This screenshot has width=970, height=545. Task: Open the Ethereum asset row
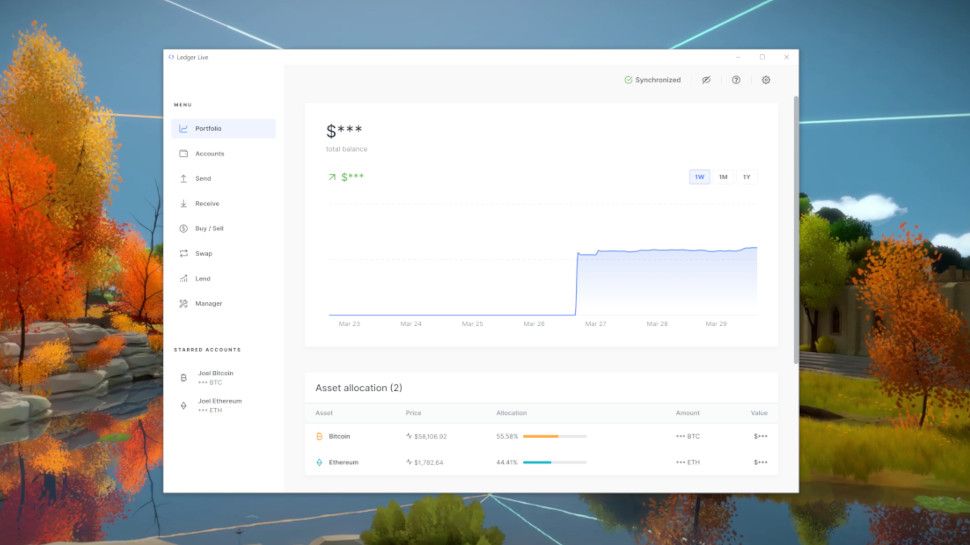click(x=541, y=462)
